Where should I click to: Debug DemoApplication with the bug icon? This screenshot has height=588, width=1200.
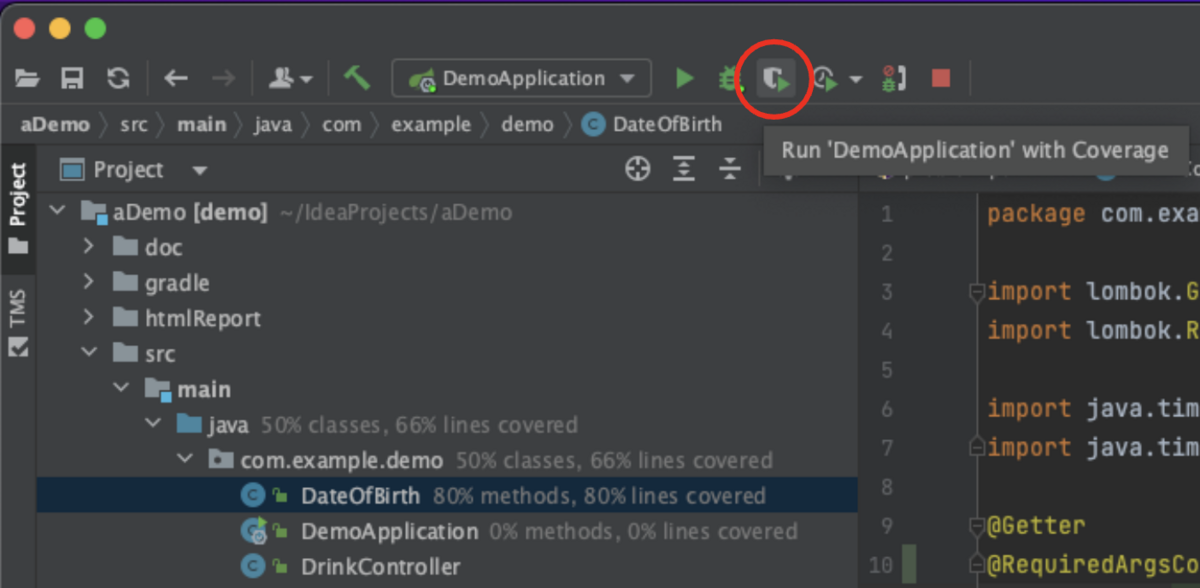tap(730, 78)
